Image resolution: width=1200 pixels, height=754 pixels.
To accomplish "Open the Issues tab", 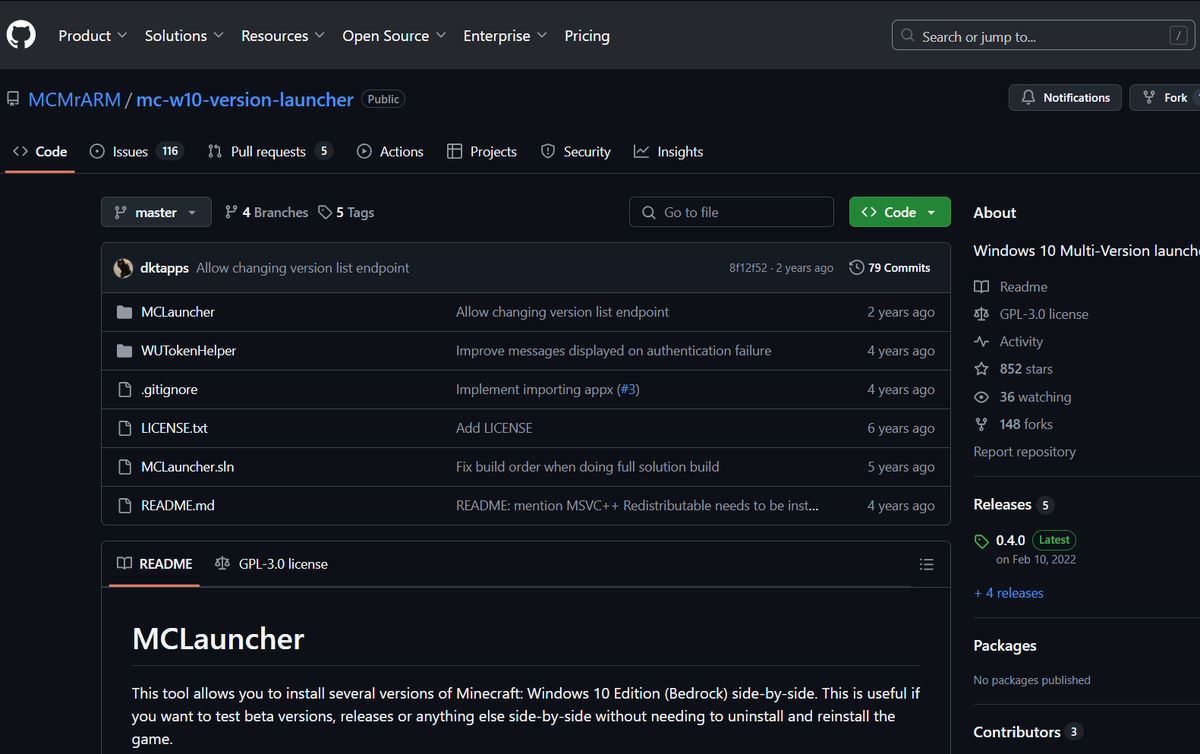I will pyautogui.click(x=136, y=151).
